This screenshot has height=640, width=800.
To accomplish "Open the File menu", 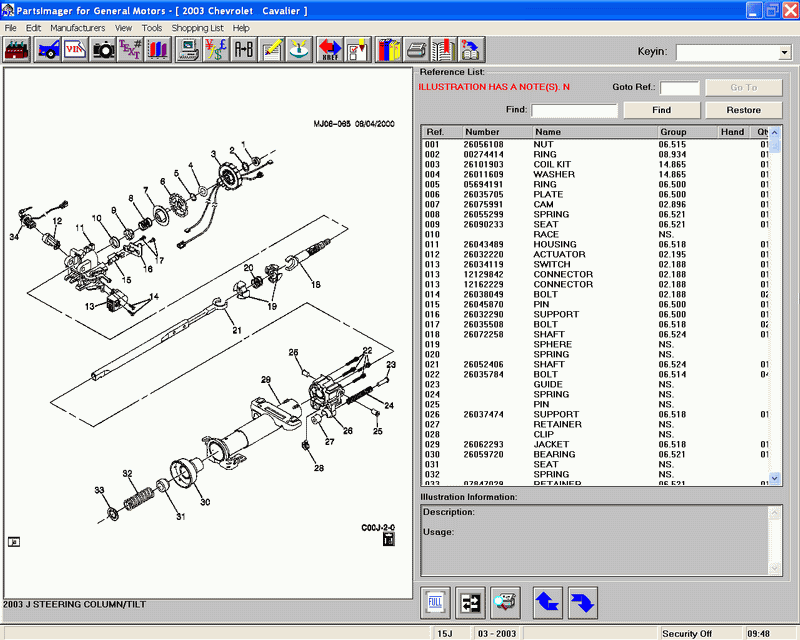I will [x=10, y=28].
